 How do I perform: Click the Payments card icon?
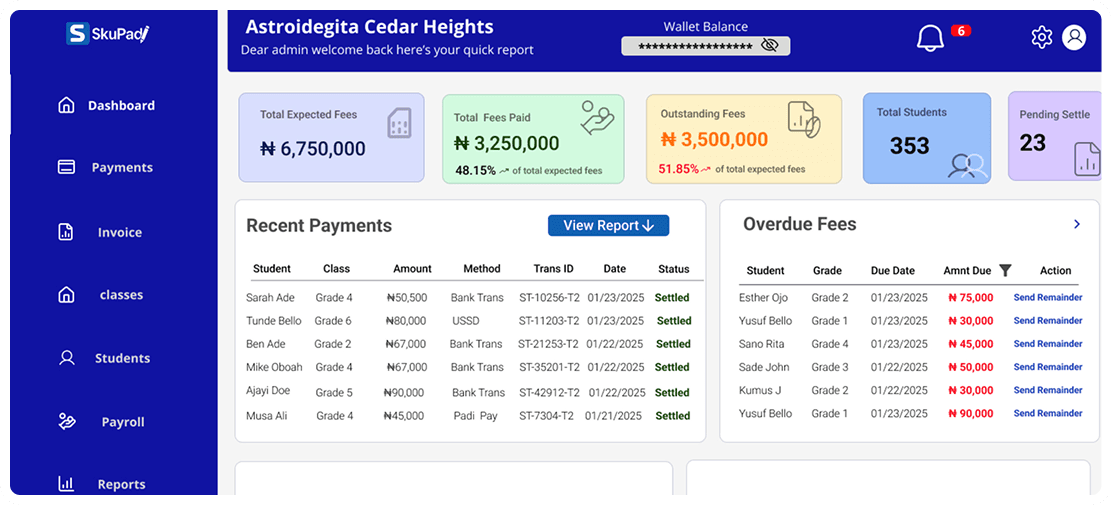[x=66, y=167]
